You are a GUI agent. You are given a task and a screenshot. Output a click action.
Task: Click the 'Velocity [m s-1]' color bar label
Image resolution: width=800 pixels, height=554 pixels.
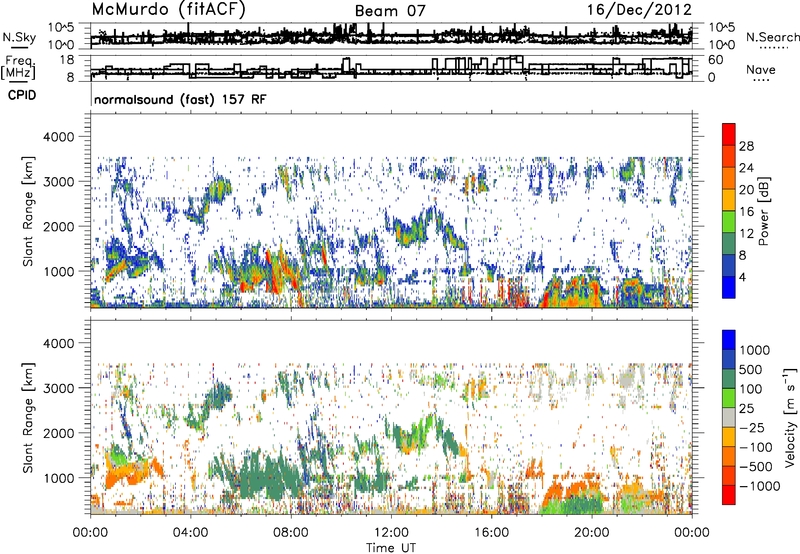[790, 417]
